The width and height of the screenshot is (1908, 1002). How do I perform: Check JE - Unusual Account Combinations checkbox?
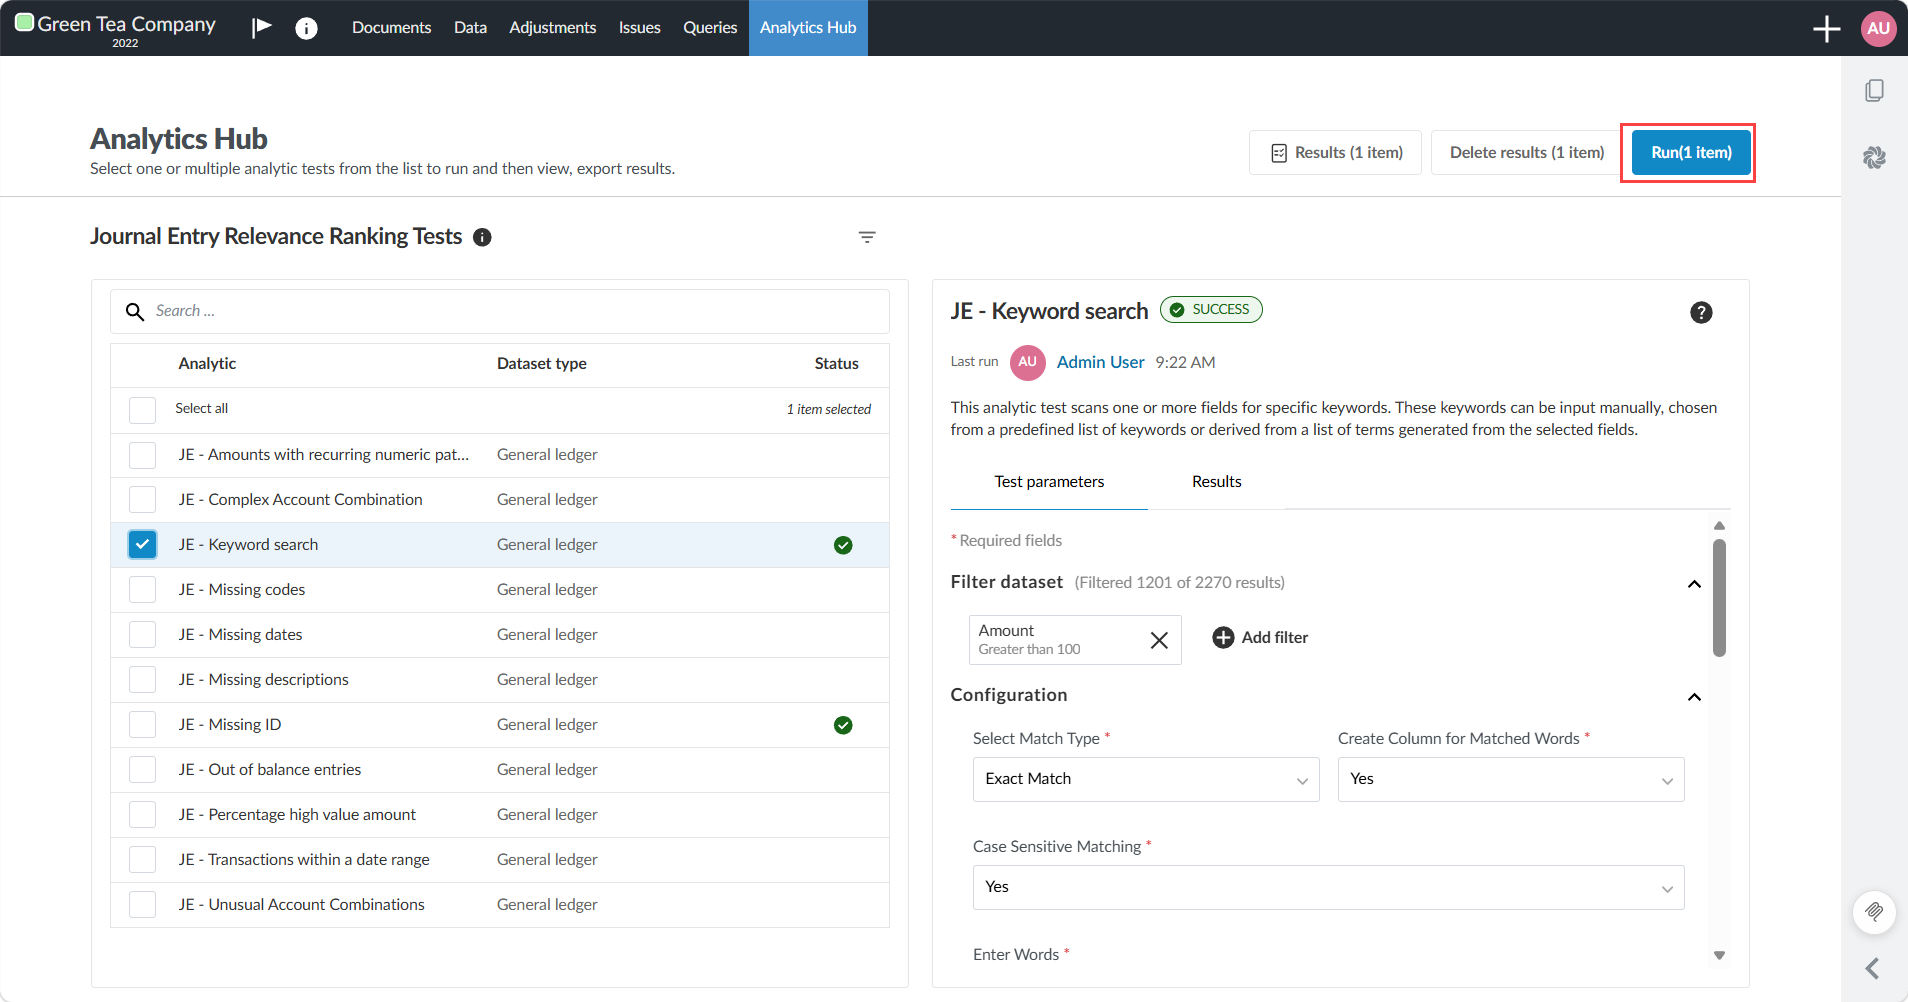[142, 905]
